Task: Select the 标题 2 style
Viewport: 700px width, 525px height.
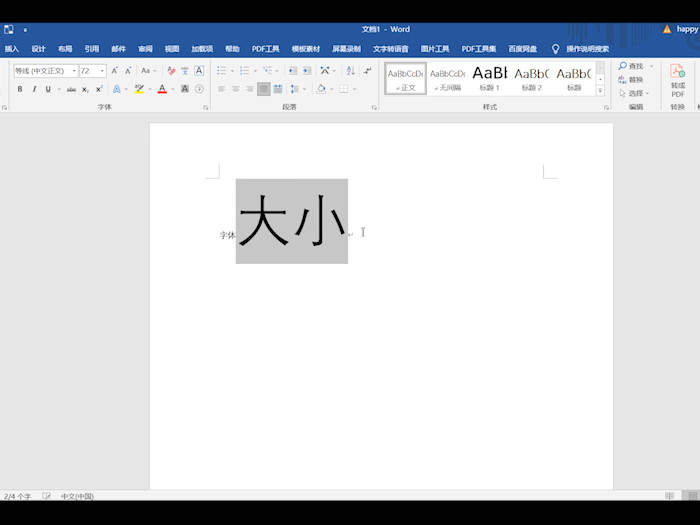Action: coord(532,79)
